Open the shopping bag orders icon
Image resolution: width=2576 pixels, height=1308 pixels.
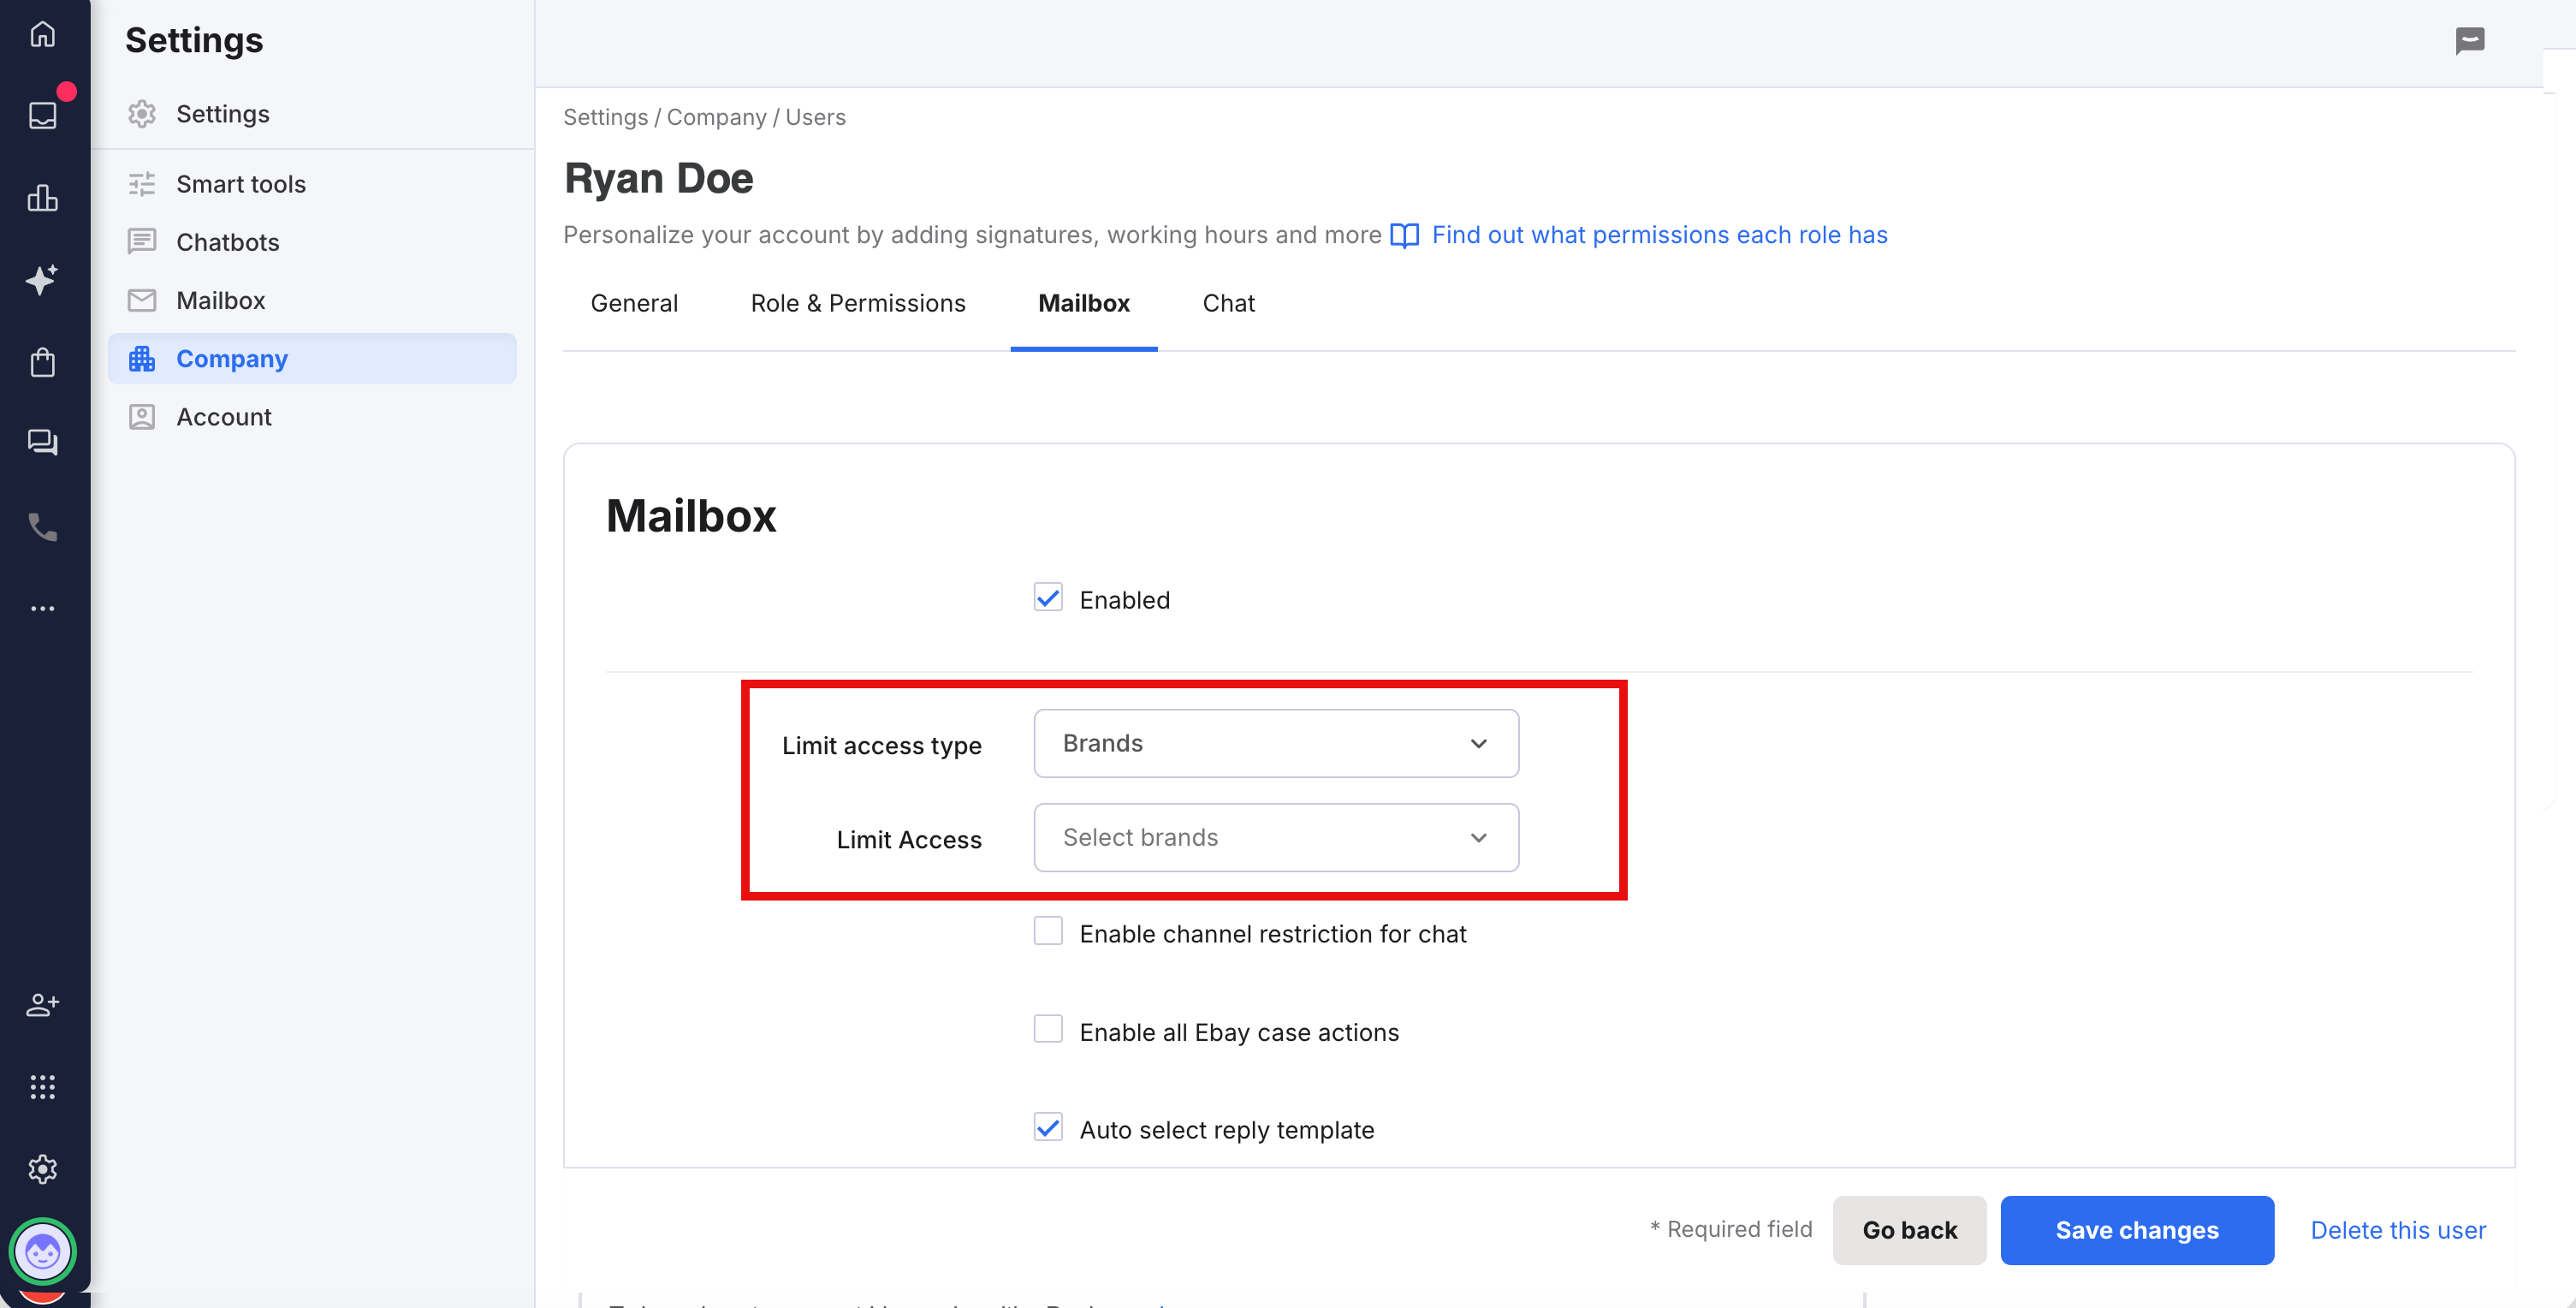[42, 361]
